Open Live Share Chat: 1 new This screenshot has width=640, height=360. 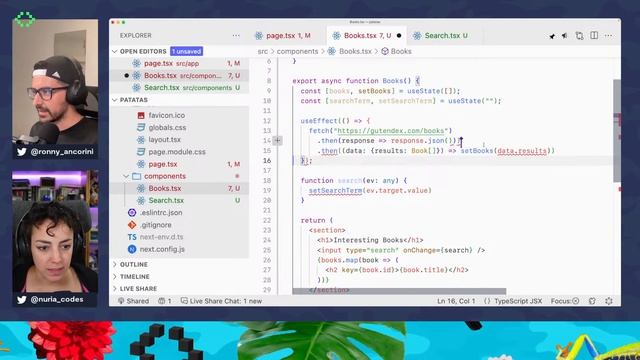point(221,301)
